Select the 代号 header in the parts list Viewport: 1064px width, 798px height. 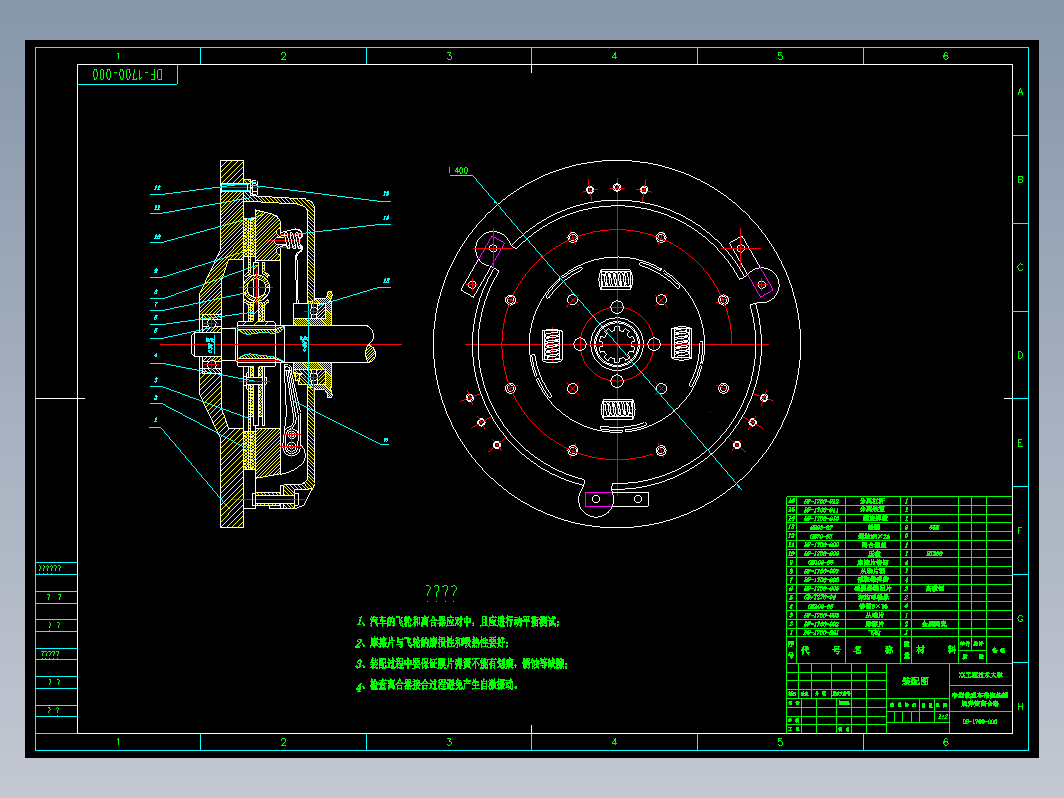point(820,650)
